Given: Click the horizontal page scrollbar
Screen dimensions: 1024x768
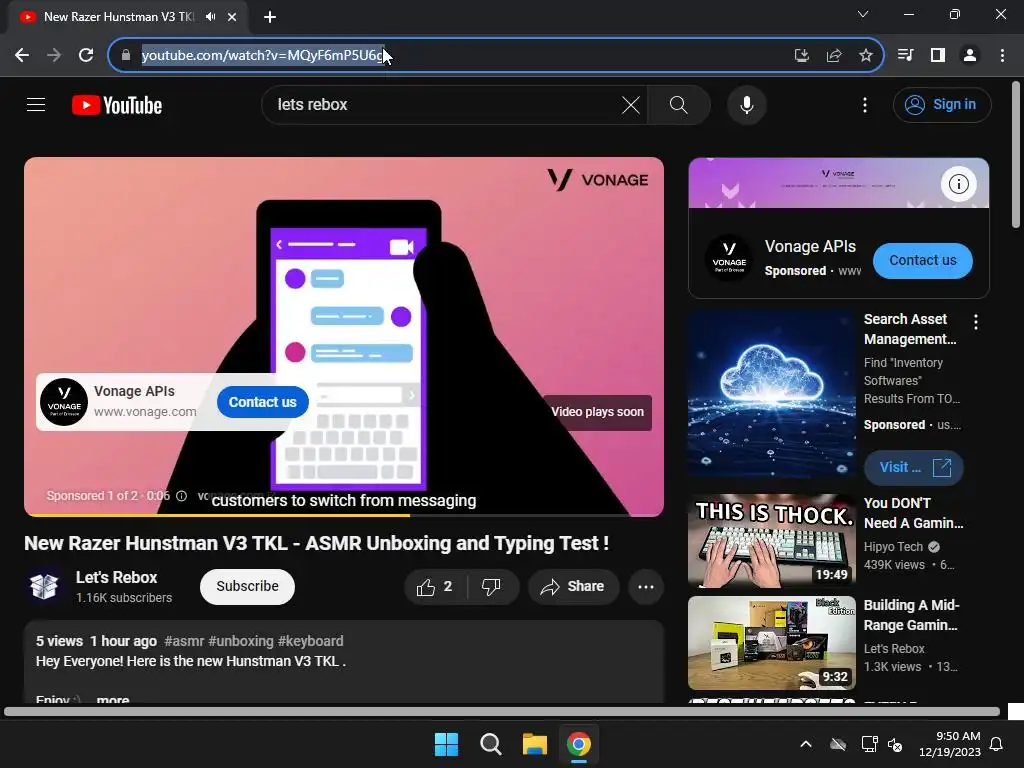Looking at the screenshot, I should pyautogui.click(x=502, y=712).
